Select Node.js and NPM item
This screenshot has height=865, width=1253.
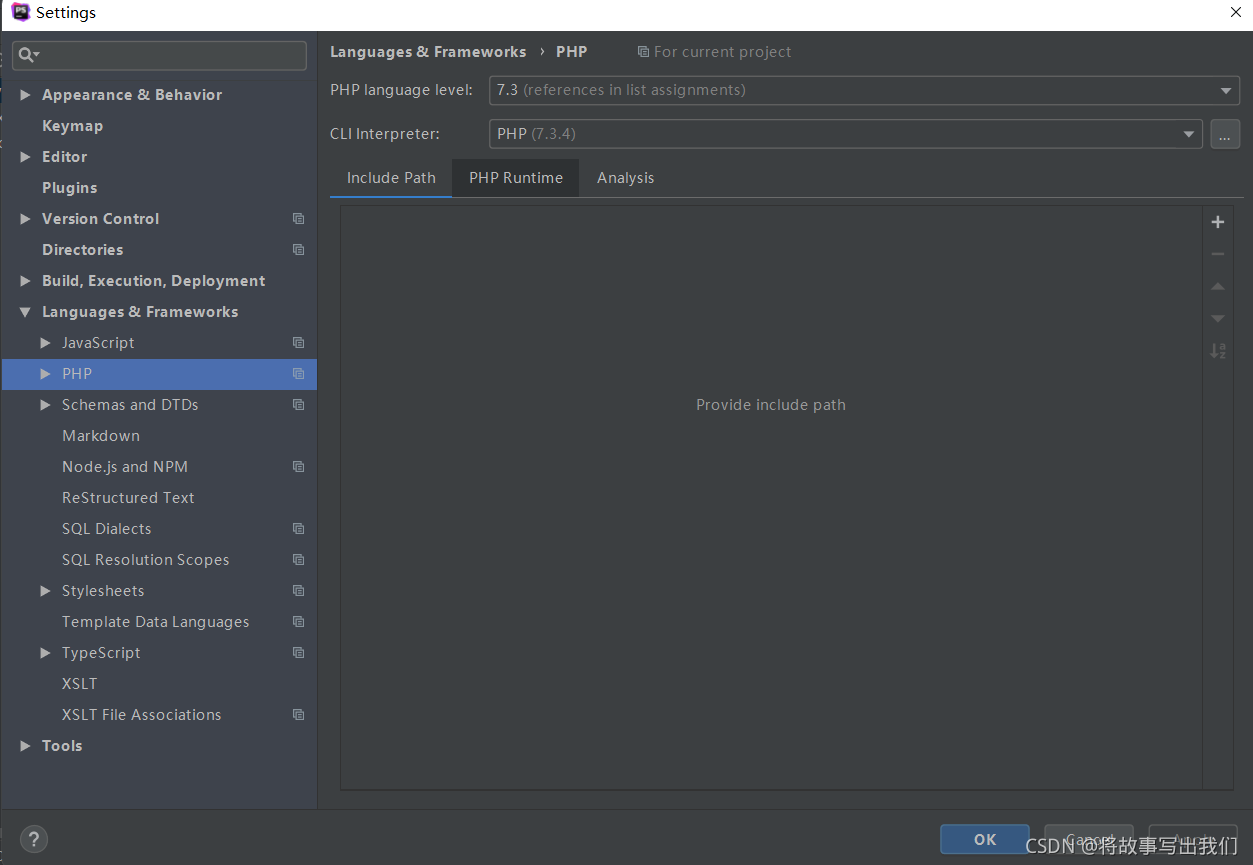[x=125, y=467]
